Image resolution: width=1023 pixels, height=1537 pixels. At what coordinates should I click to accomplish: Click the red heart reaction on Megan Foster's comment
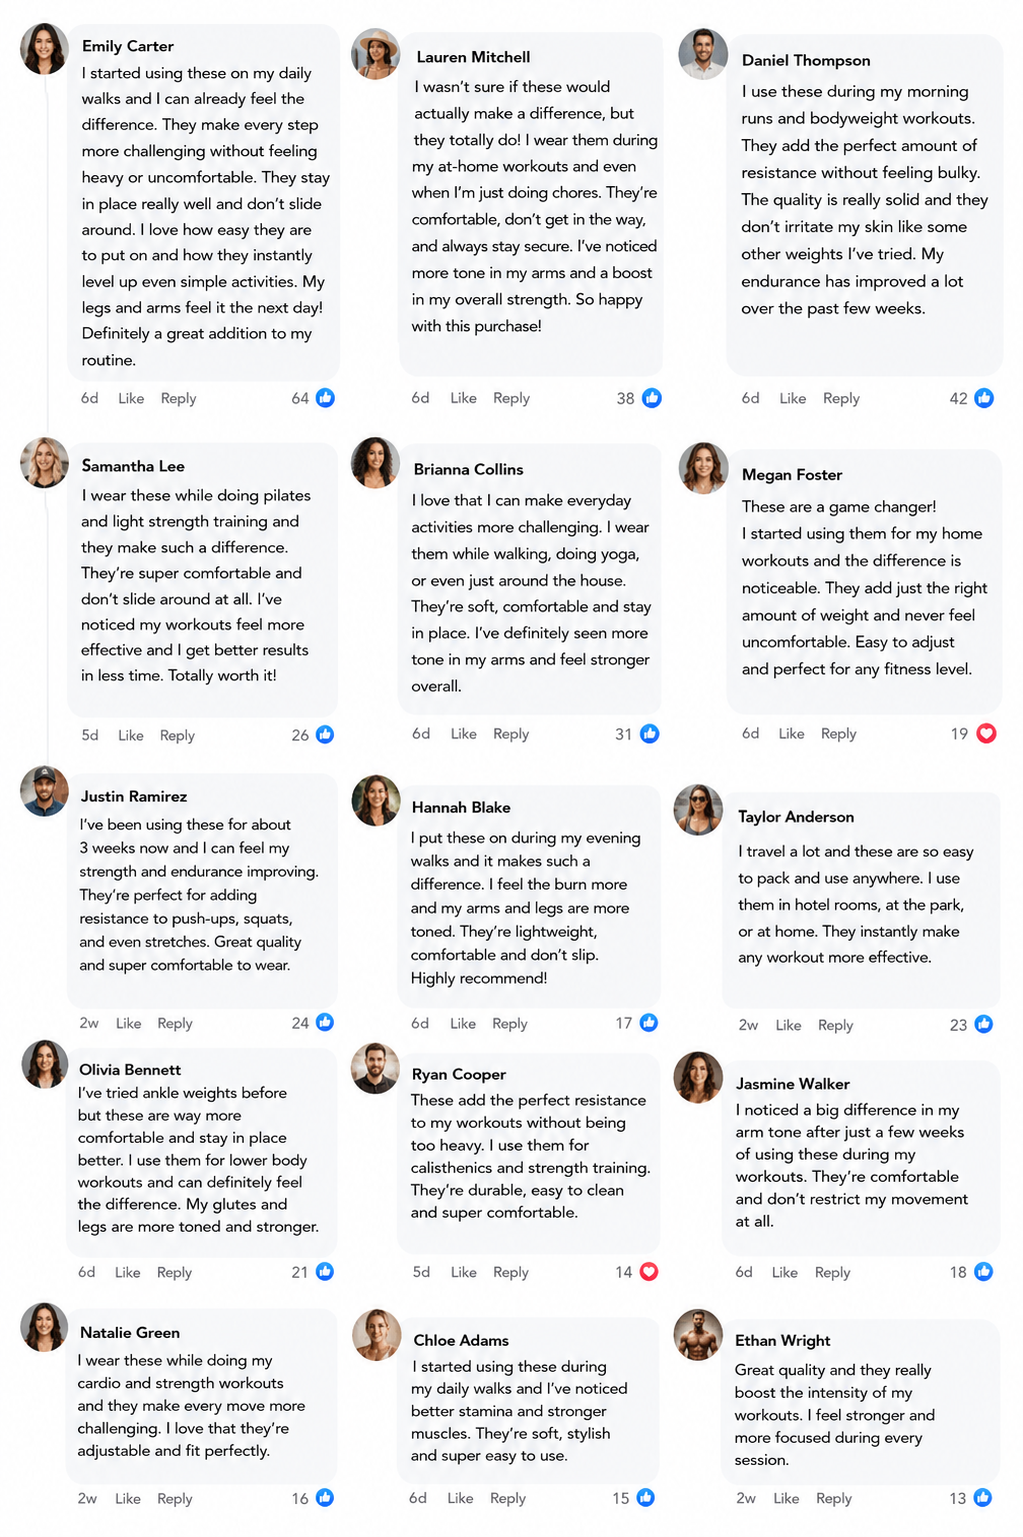986,734
